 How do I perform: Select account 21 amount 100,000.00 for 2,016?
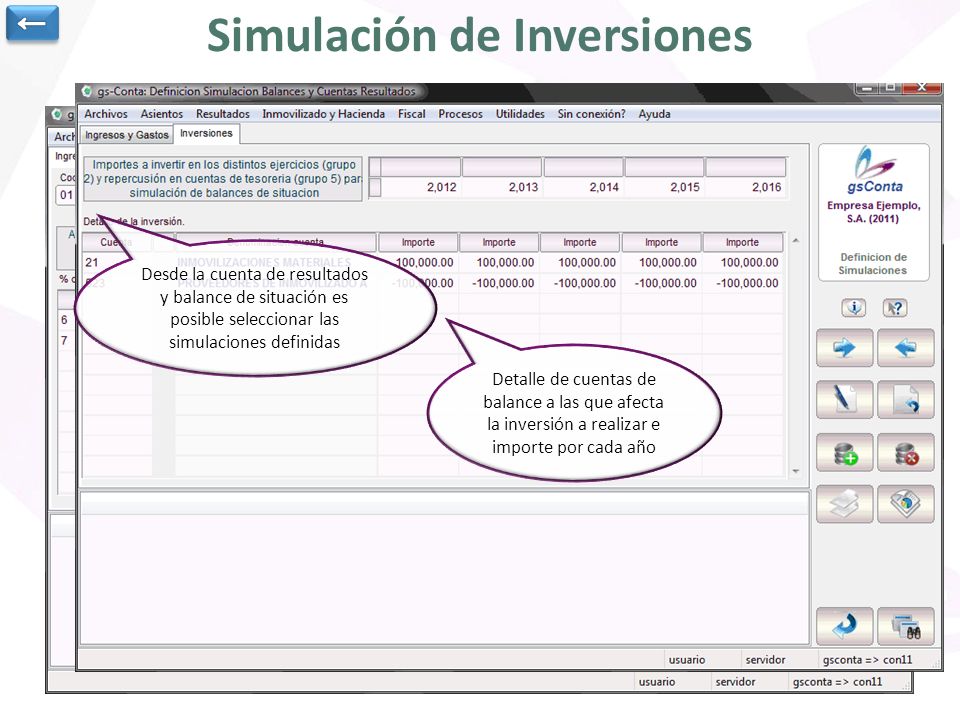(742, 263)
